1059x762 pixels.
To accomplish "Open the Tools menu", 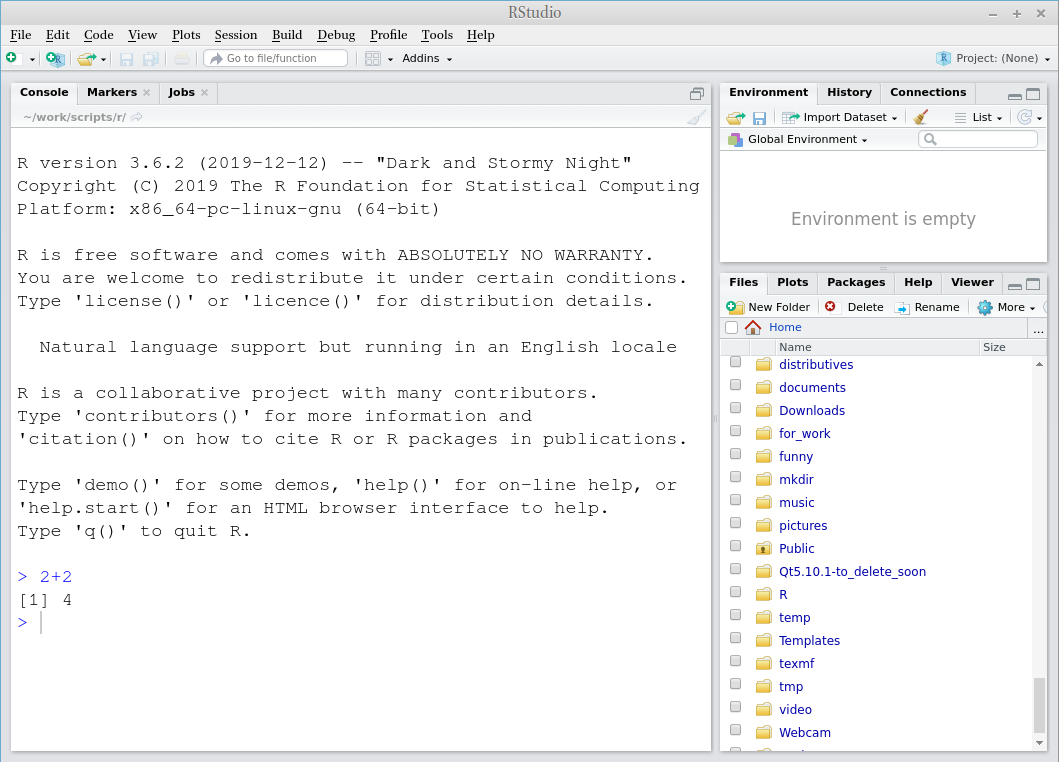I will (x=437, y=35).
